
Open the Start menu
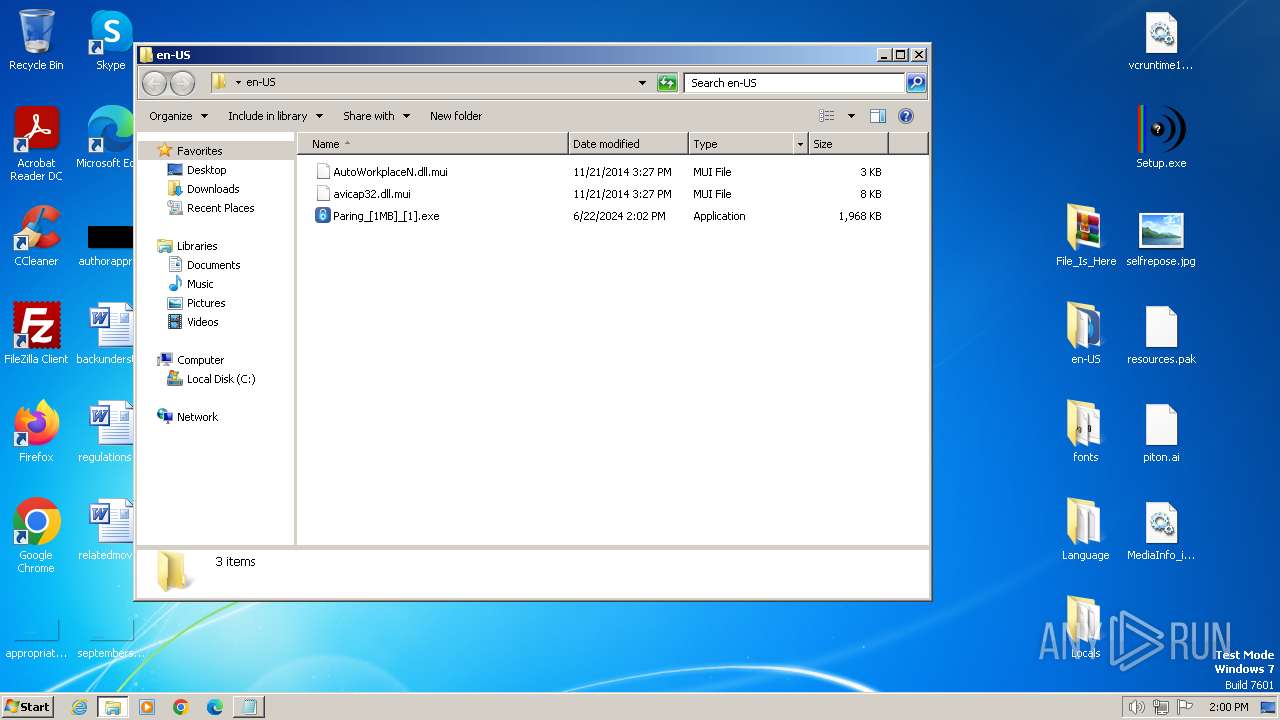tap(27, 707)
